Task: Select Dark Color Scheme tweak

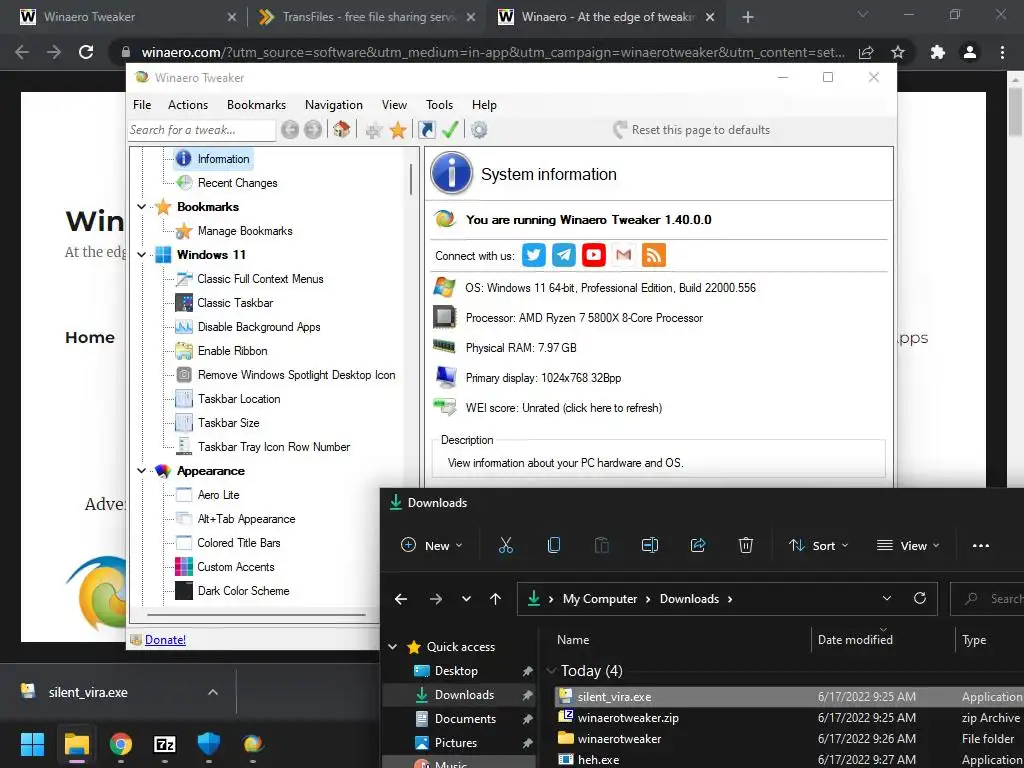Action: click(243, 591)
